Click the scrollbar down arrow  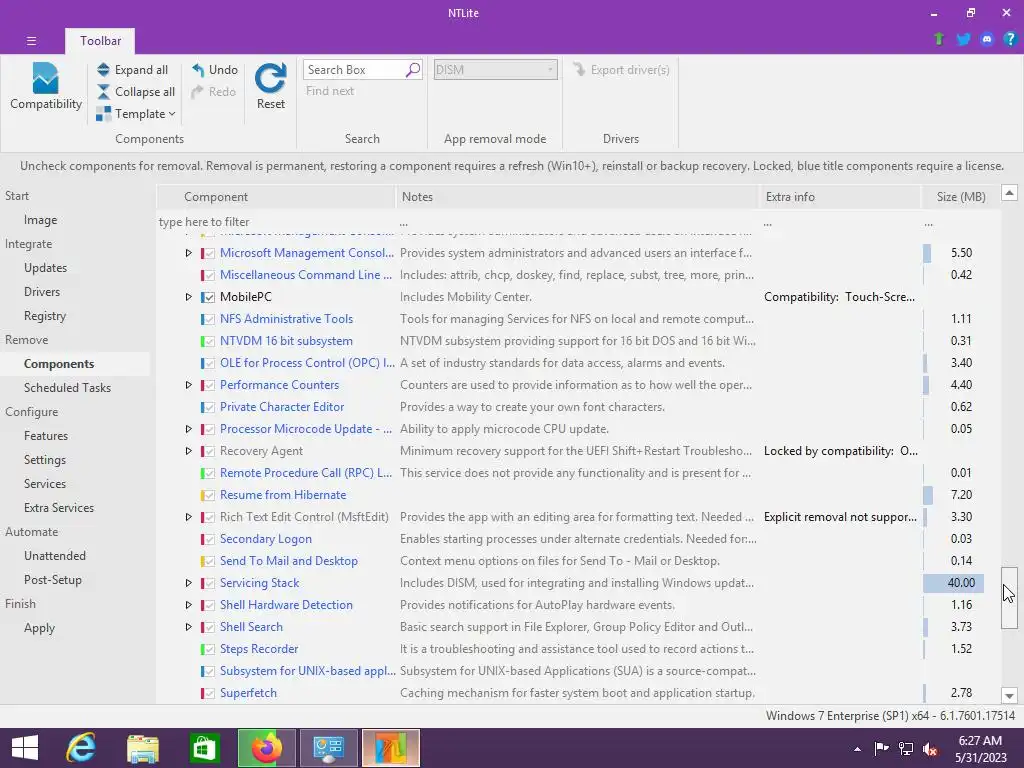[x=1010, y=696]
